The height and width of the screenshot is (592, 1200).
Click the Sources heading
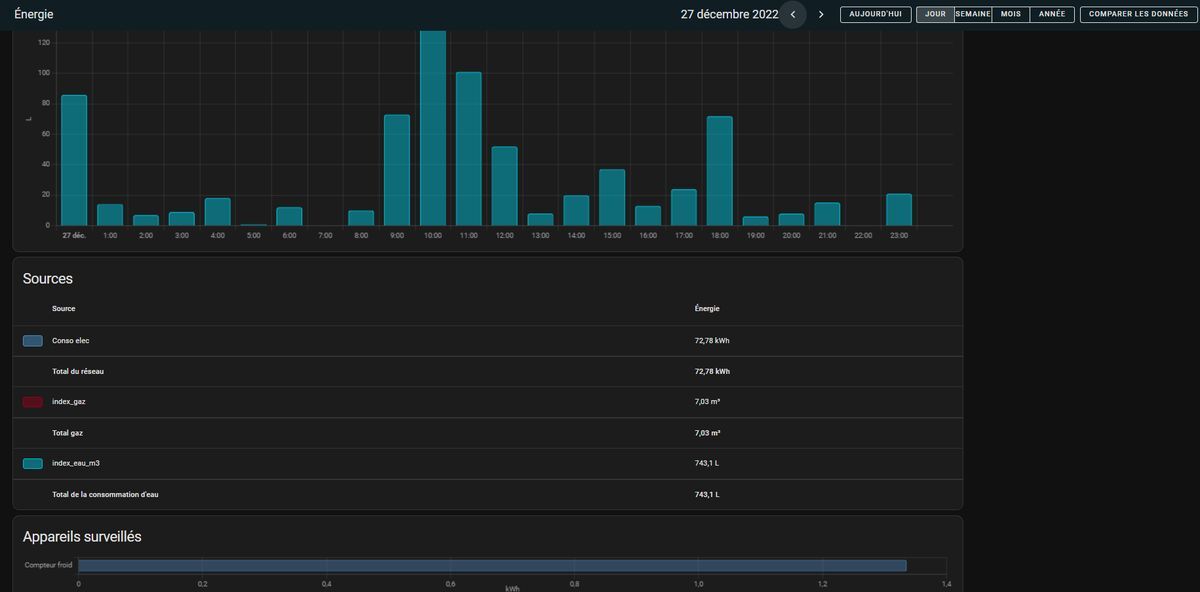click(48, 278)
